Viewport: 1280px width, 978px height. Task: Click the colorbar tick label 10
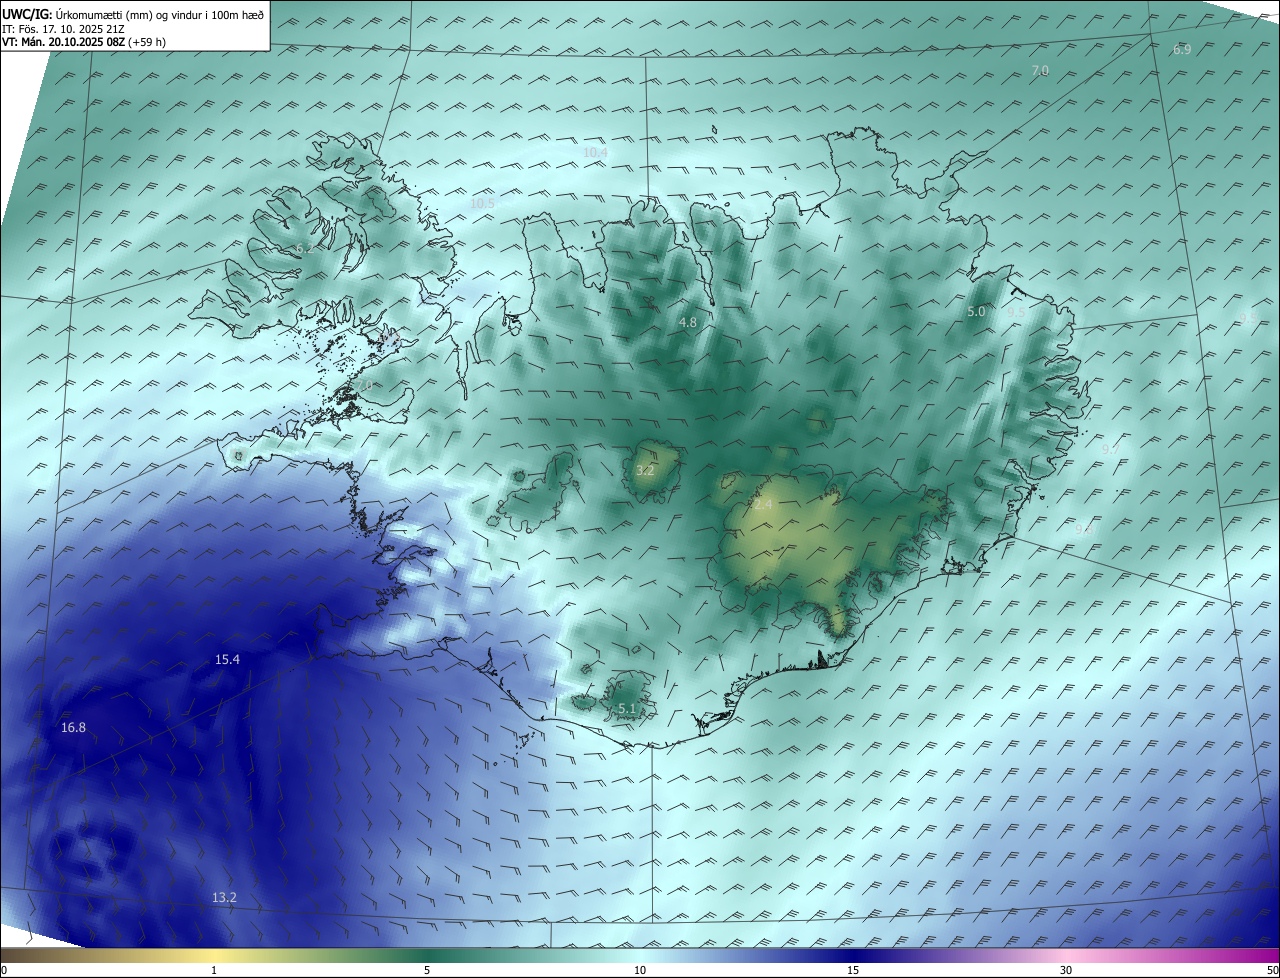[x=640, y=970]
